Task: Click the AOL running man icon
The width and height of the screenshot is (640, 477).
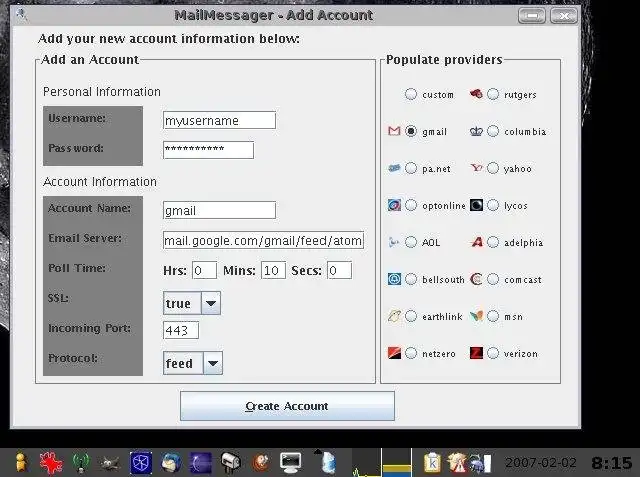Action: 393,242
